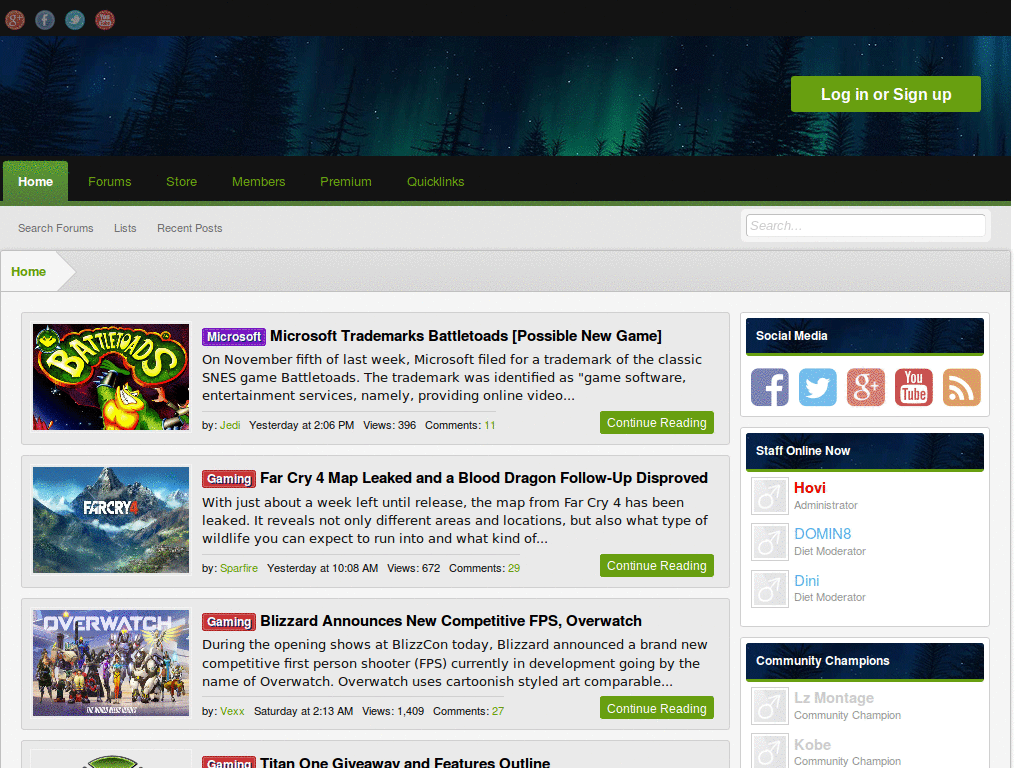Open the Quicklinks tab
Image resolution: width=1024 pixels, height=768 pixels.
[436, 182]
